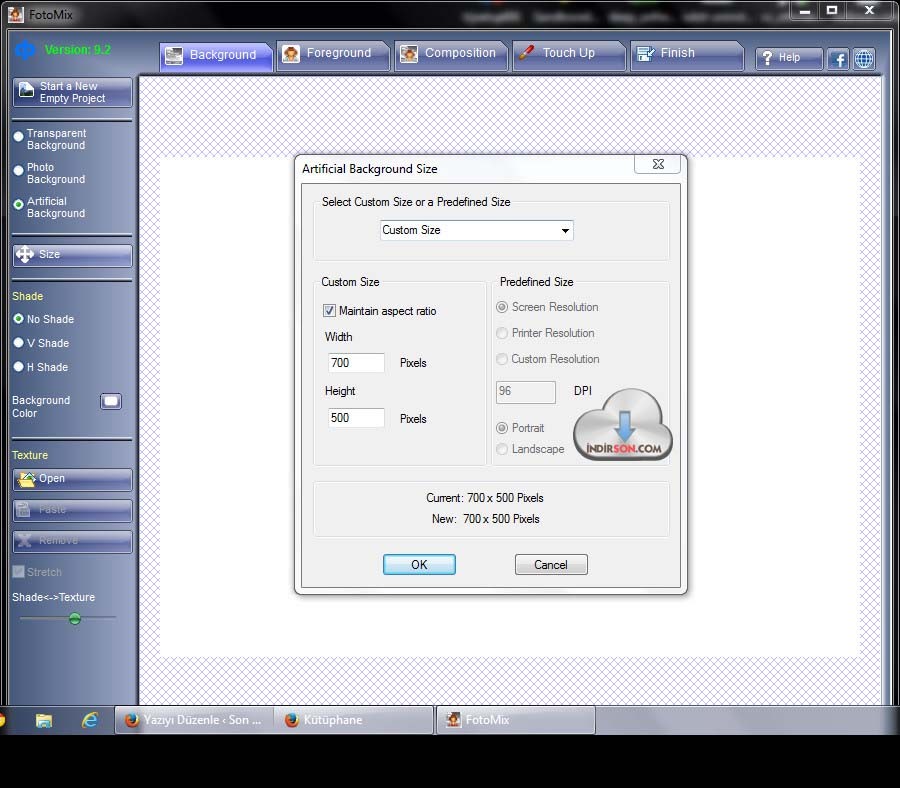This screenshot has height=788, width=900.
Task: Start a New Empty Project
Action: coord(72,92)
